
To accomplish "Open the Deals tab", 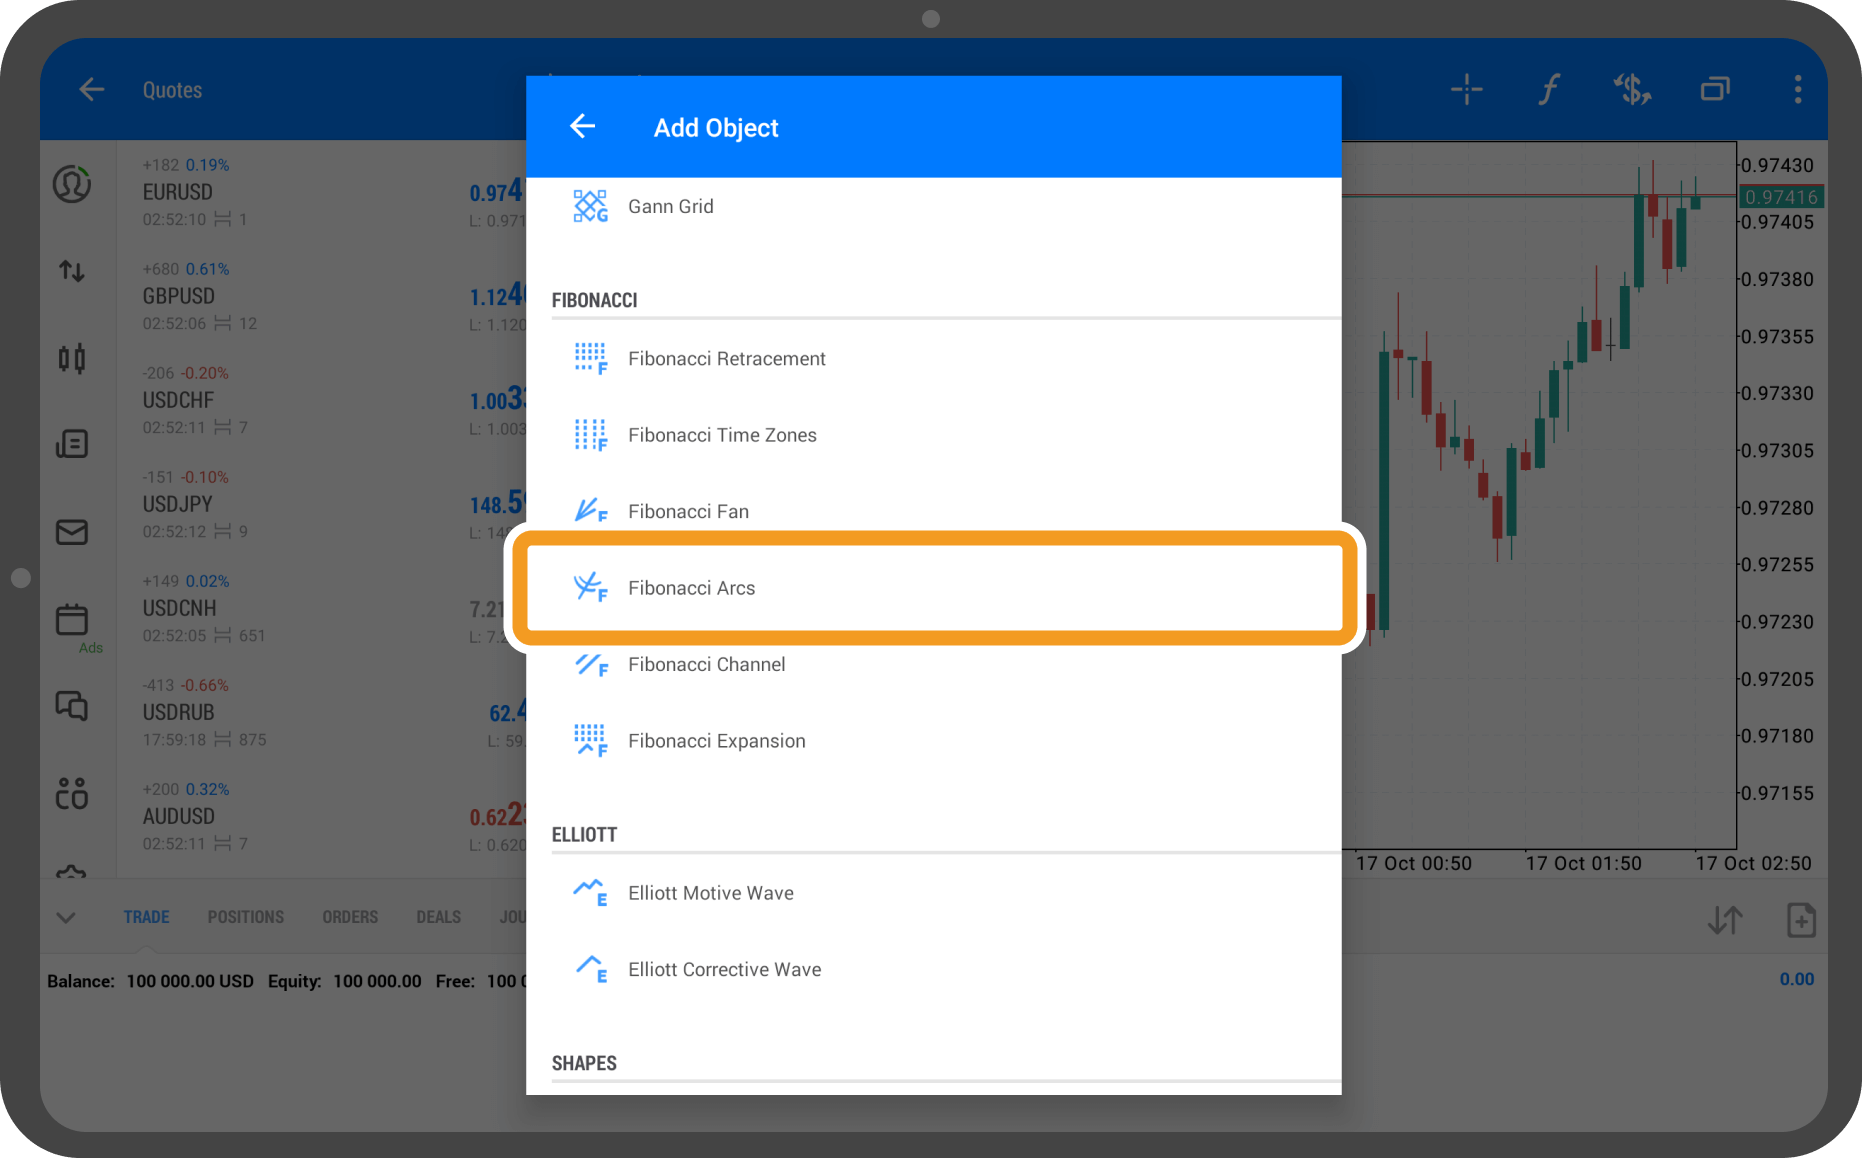I will click(438, 917).
